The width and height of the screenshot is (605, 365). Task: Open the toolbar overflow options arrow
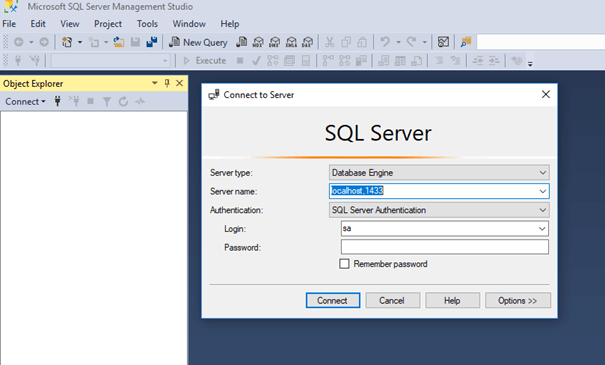point(530,64)
